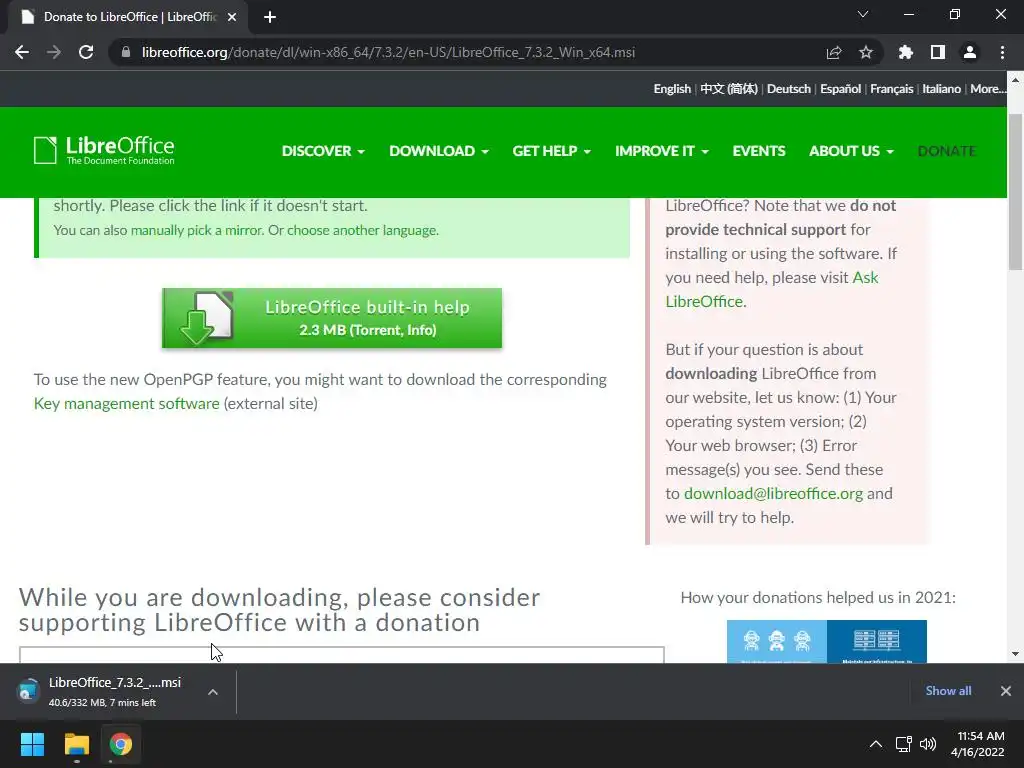Image resolution: width=1024 pixels, height=768 pixels.
Task: Click the LibreOffice msi download file icon
Action: pyautogui.click(x=28, y=690)
